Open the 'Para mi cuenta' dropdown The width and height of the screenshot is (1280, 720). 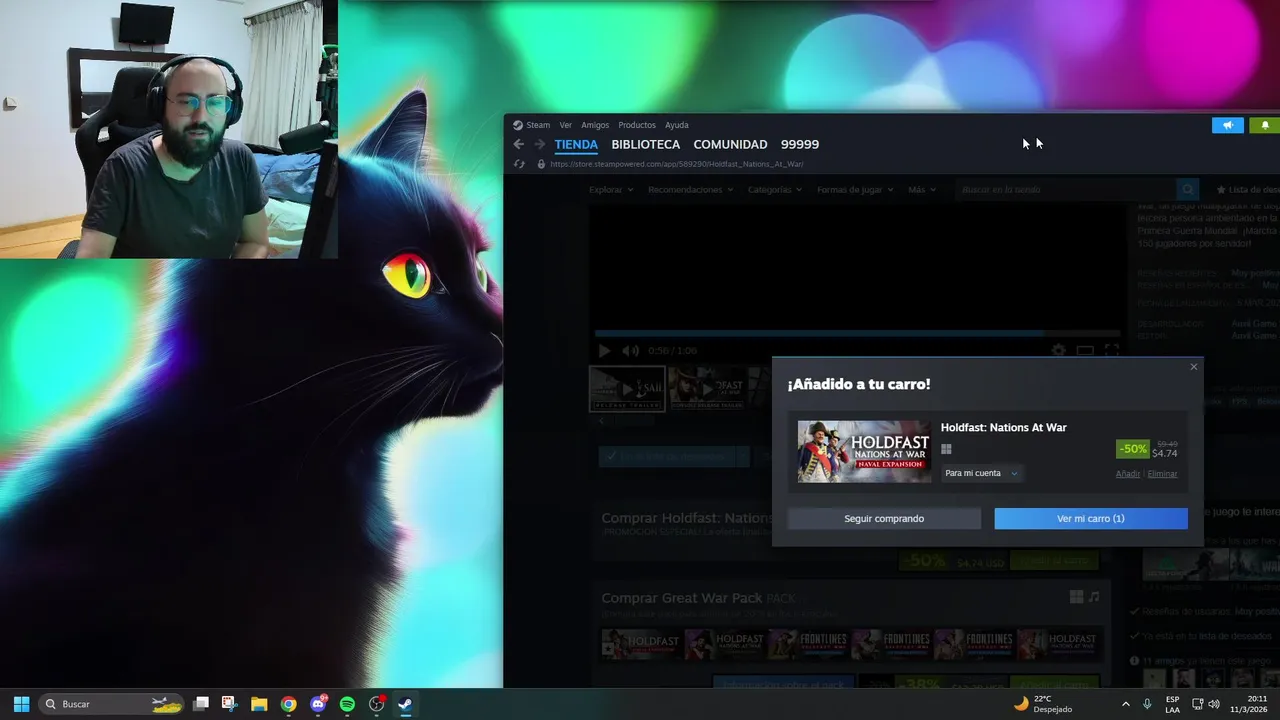pos(981,473)
